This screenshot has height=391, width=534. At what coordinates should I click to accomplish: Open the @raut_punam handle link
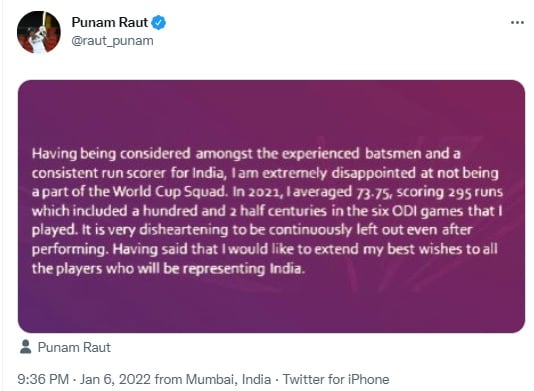(x=112, y=41)
